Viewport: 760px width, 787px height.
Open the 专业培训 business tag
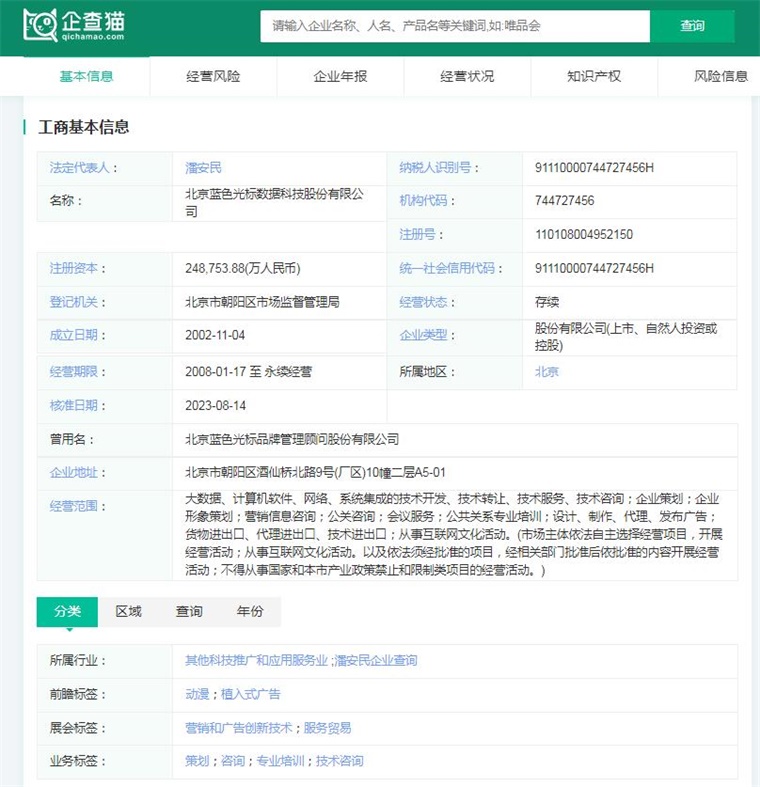tap(280, 761)
